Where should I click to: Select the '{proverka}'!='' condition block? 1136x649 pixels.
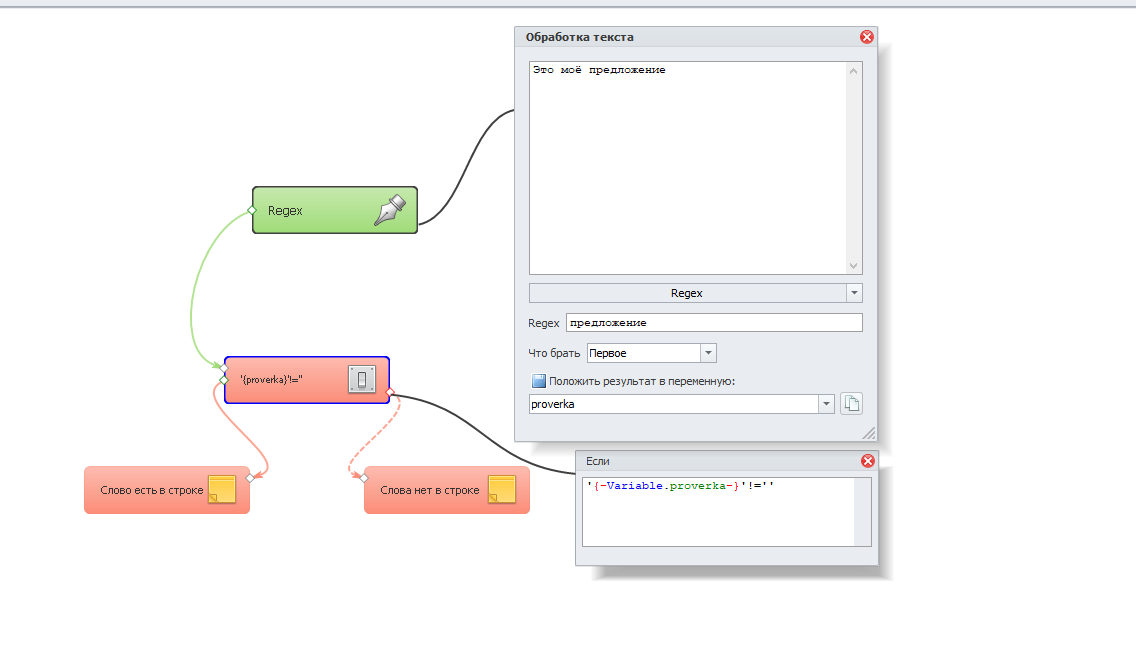pos(285,380)
